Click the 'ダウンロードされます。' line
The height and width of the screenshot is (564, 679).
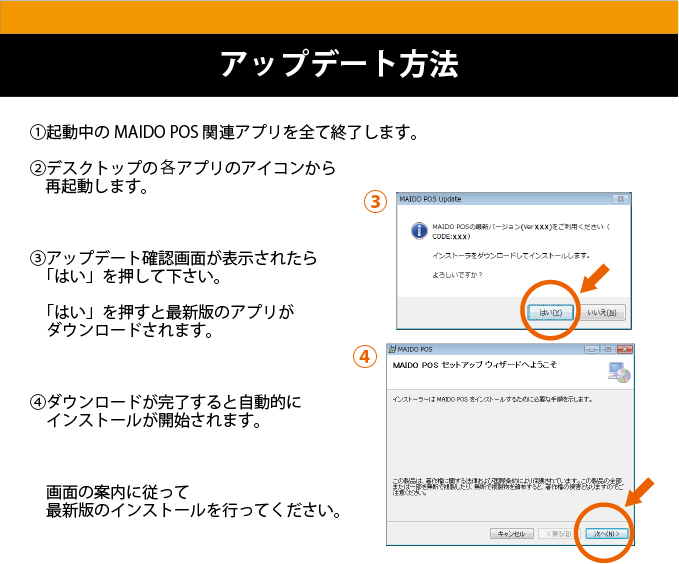click(129, 330)
